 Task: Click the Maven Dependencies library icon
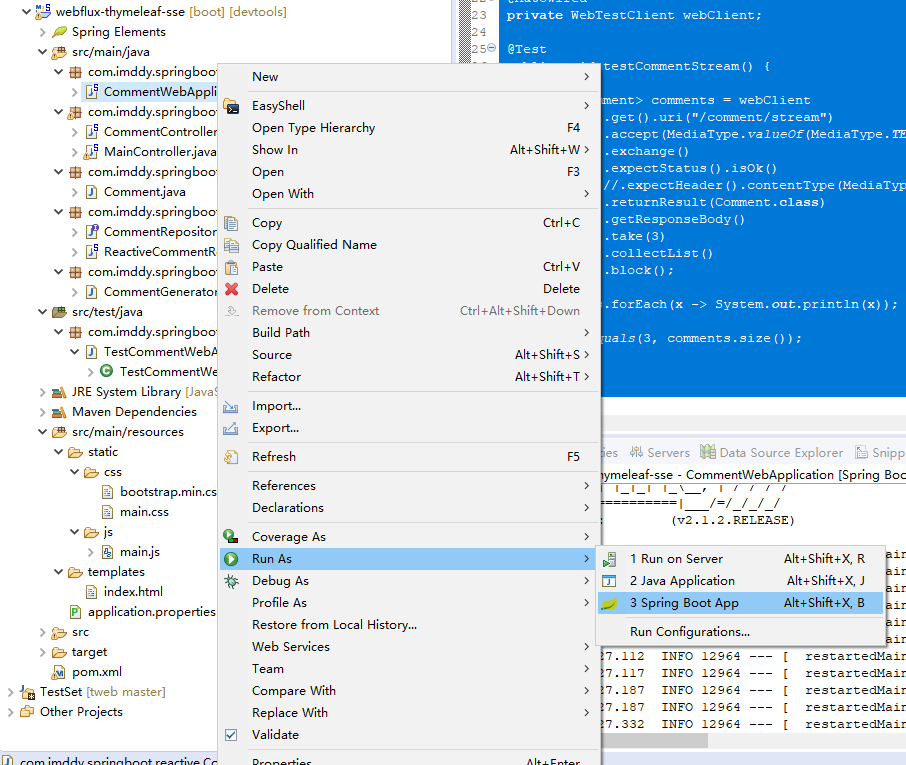(x=59, y=412)
